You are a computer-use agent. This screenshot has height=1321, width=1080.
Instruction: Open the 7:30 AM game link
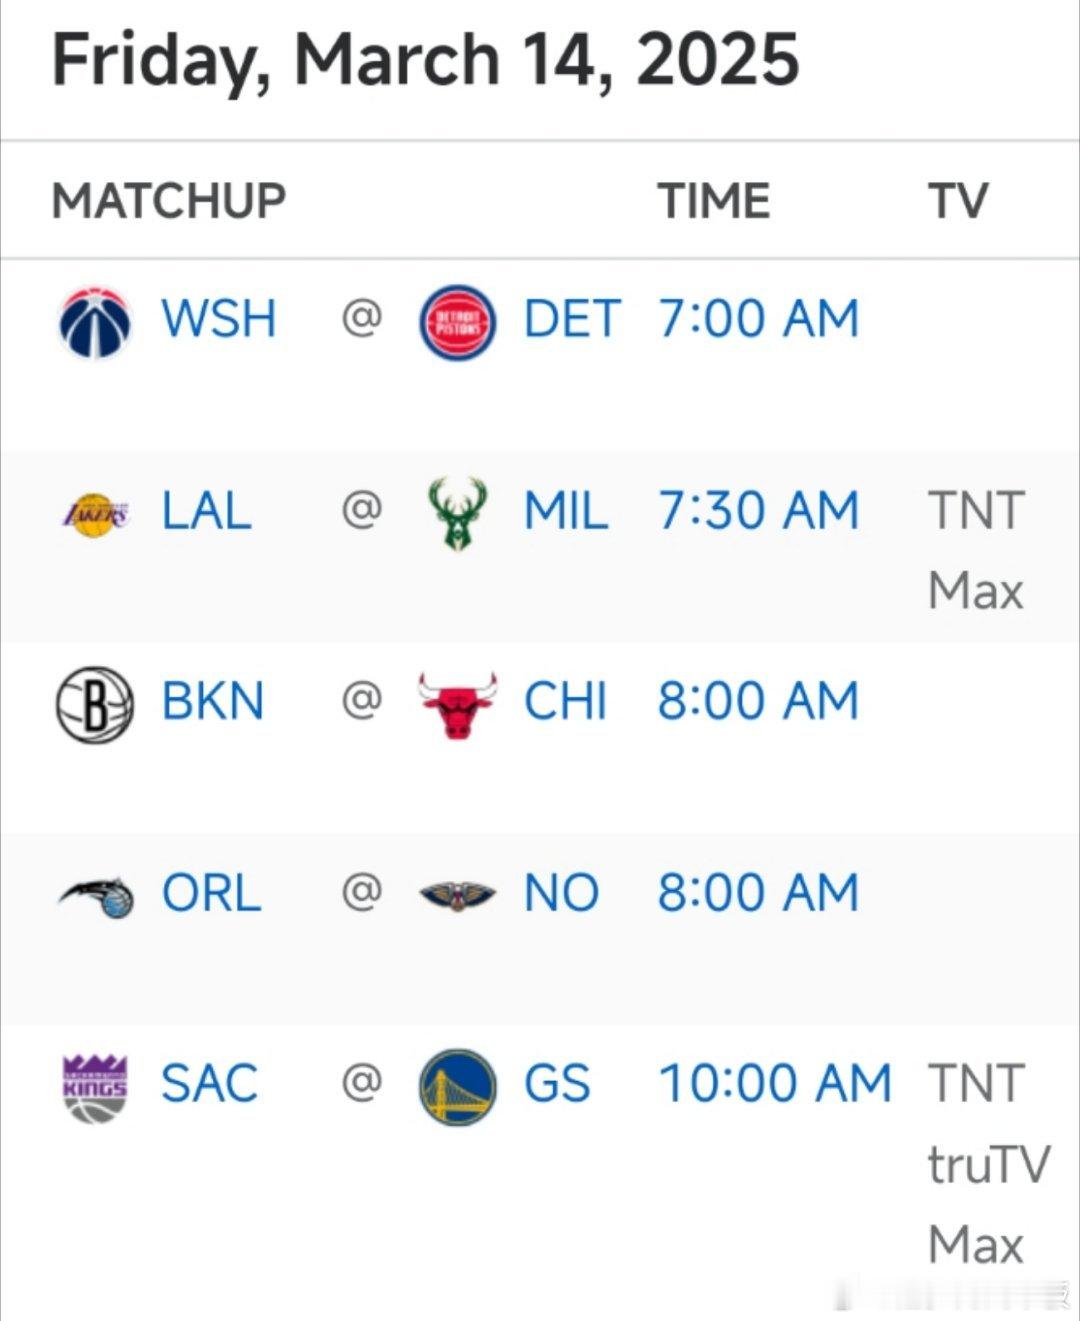coord(758,511)
